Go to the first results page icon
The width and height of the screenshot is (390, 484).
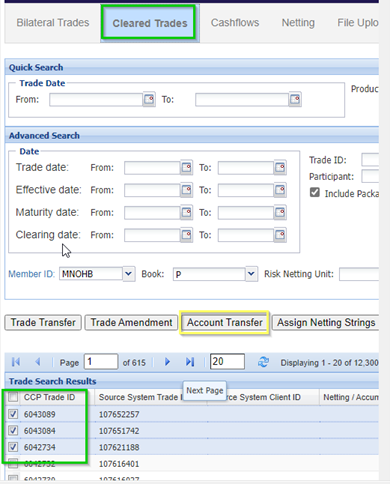(16, 362)
